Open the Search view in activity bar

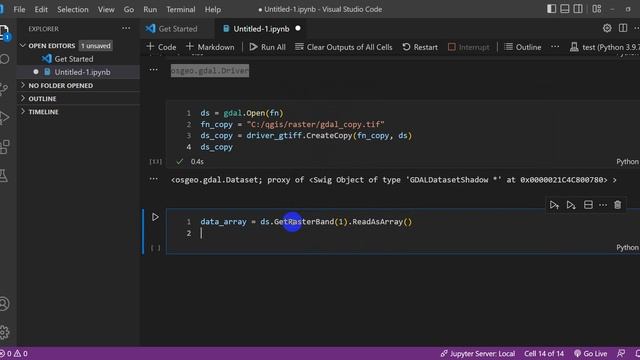(4, 59)
